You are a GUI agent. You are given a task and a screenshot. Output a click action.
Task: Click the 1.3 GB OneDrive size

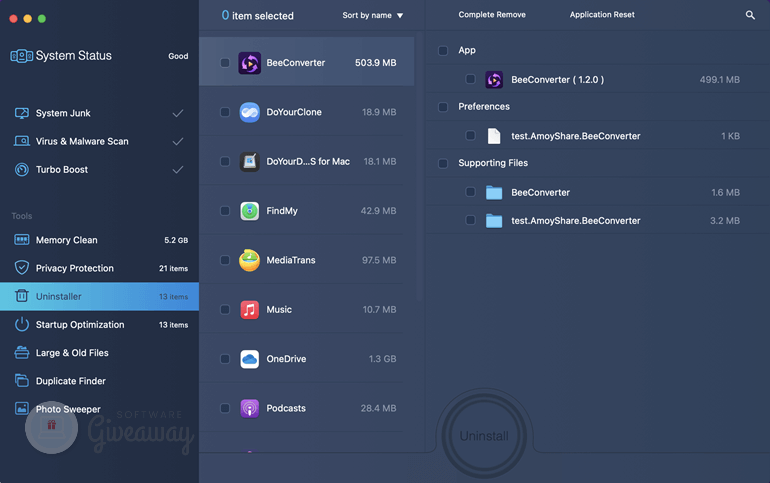point(383,359)
